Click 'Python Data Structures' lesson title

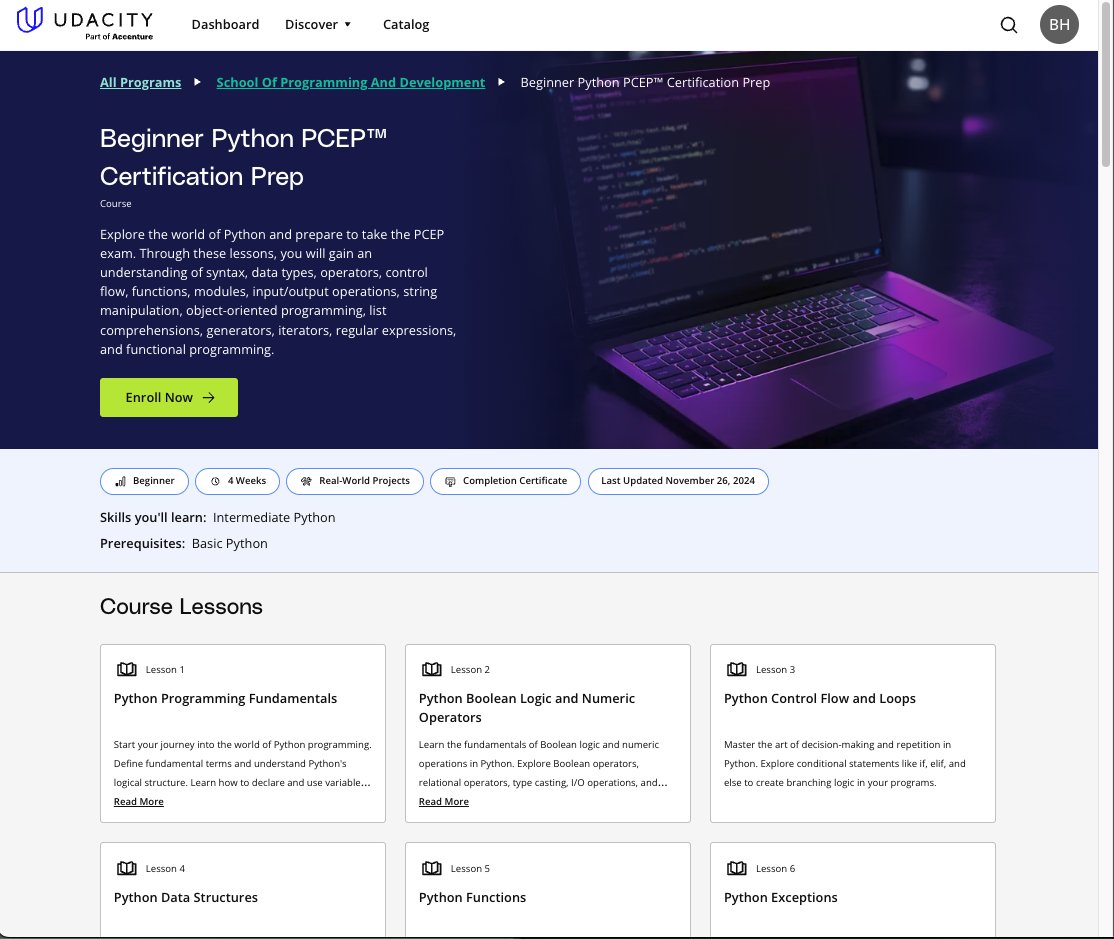pos(185,897)
